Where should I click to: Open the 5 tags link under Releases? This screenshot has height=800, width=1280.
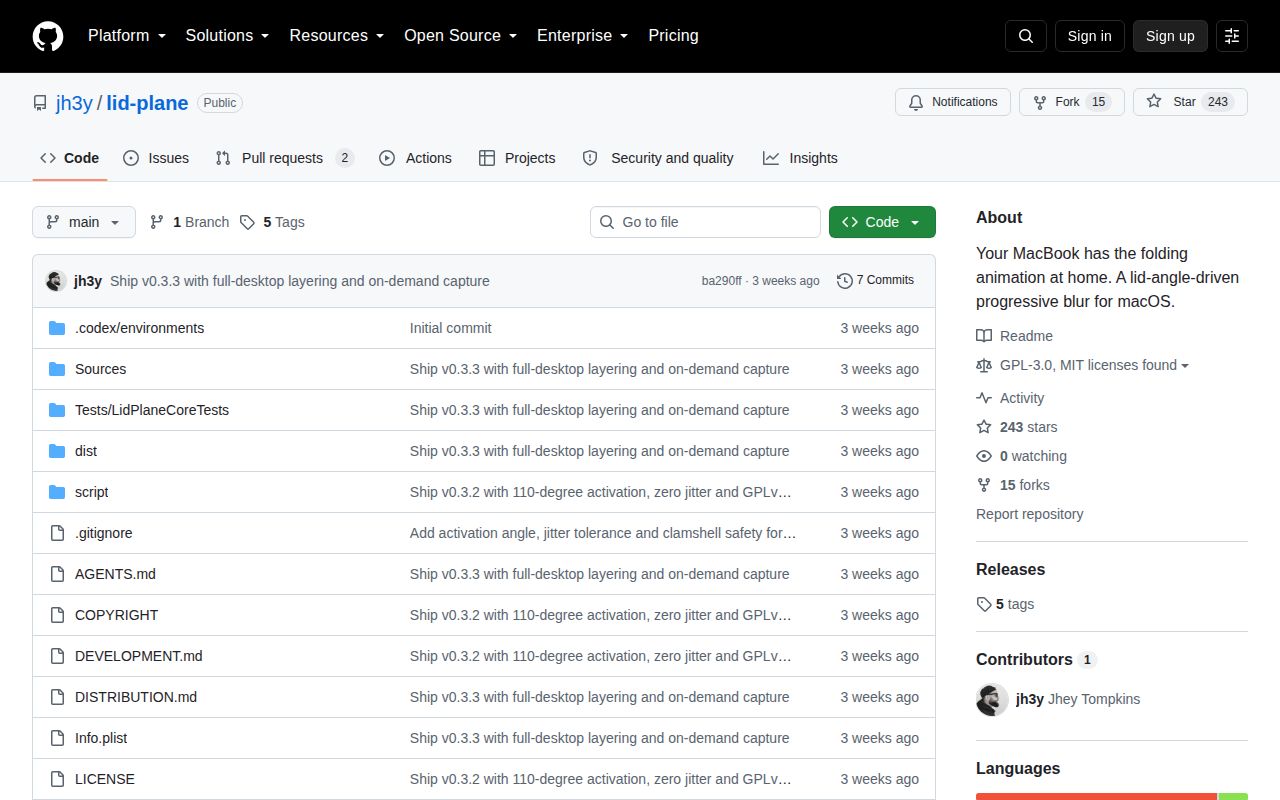(1005, 604)
